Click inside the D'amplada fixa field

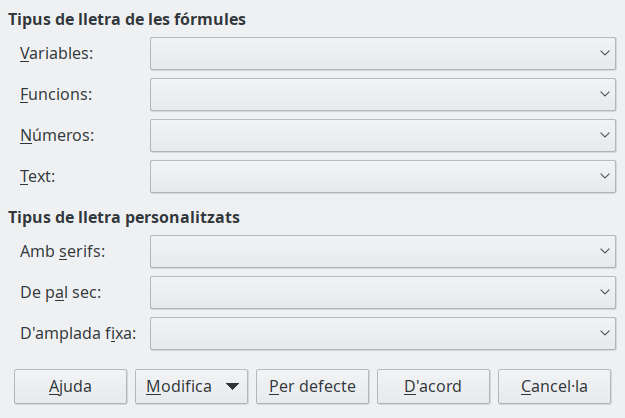372,333
